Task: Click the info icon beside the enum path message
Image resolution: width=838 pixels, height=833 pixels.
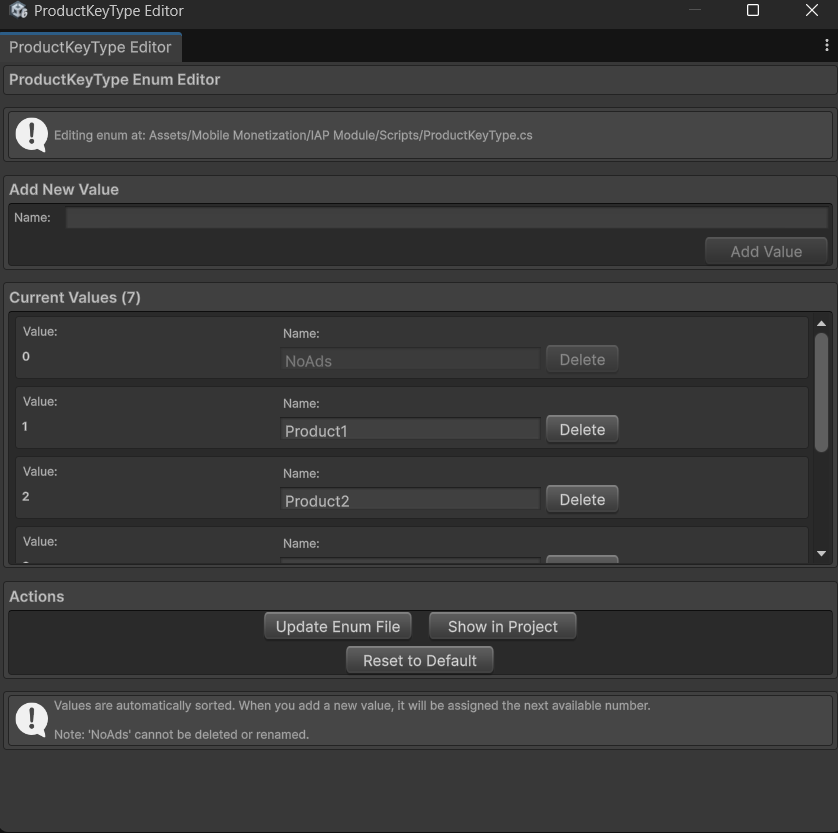Action: pyautogui.click(x=31, y=134)
